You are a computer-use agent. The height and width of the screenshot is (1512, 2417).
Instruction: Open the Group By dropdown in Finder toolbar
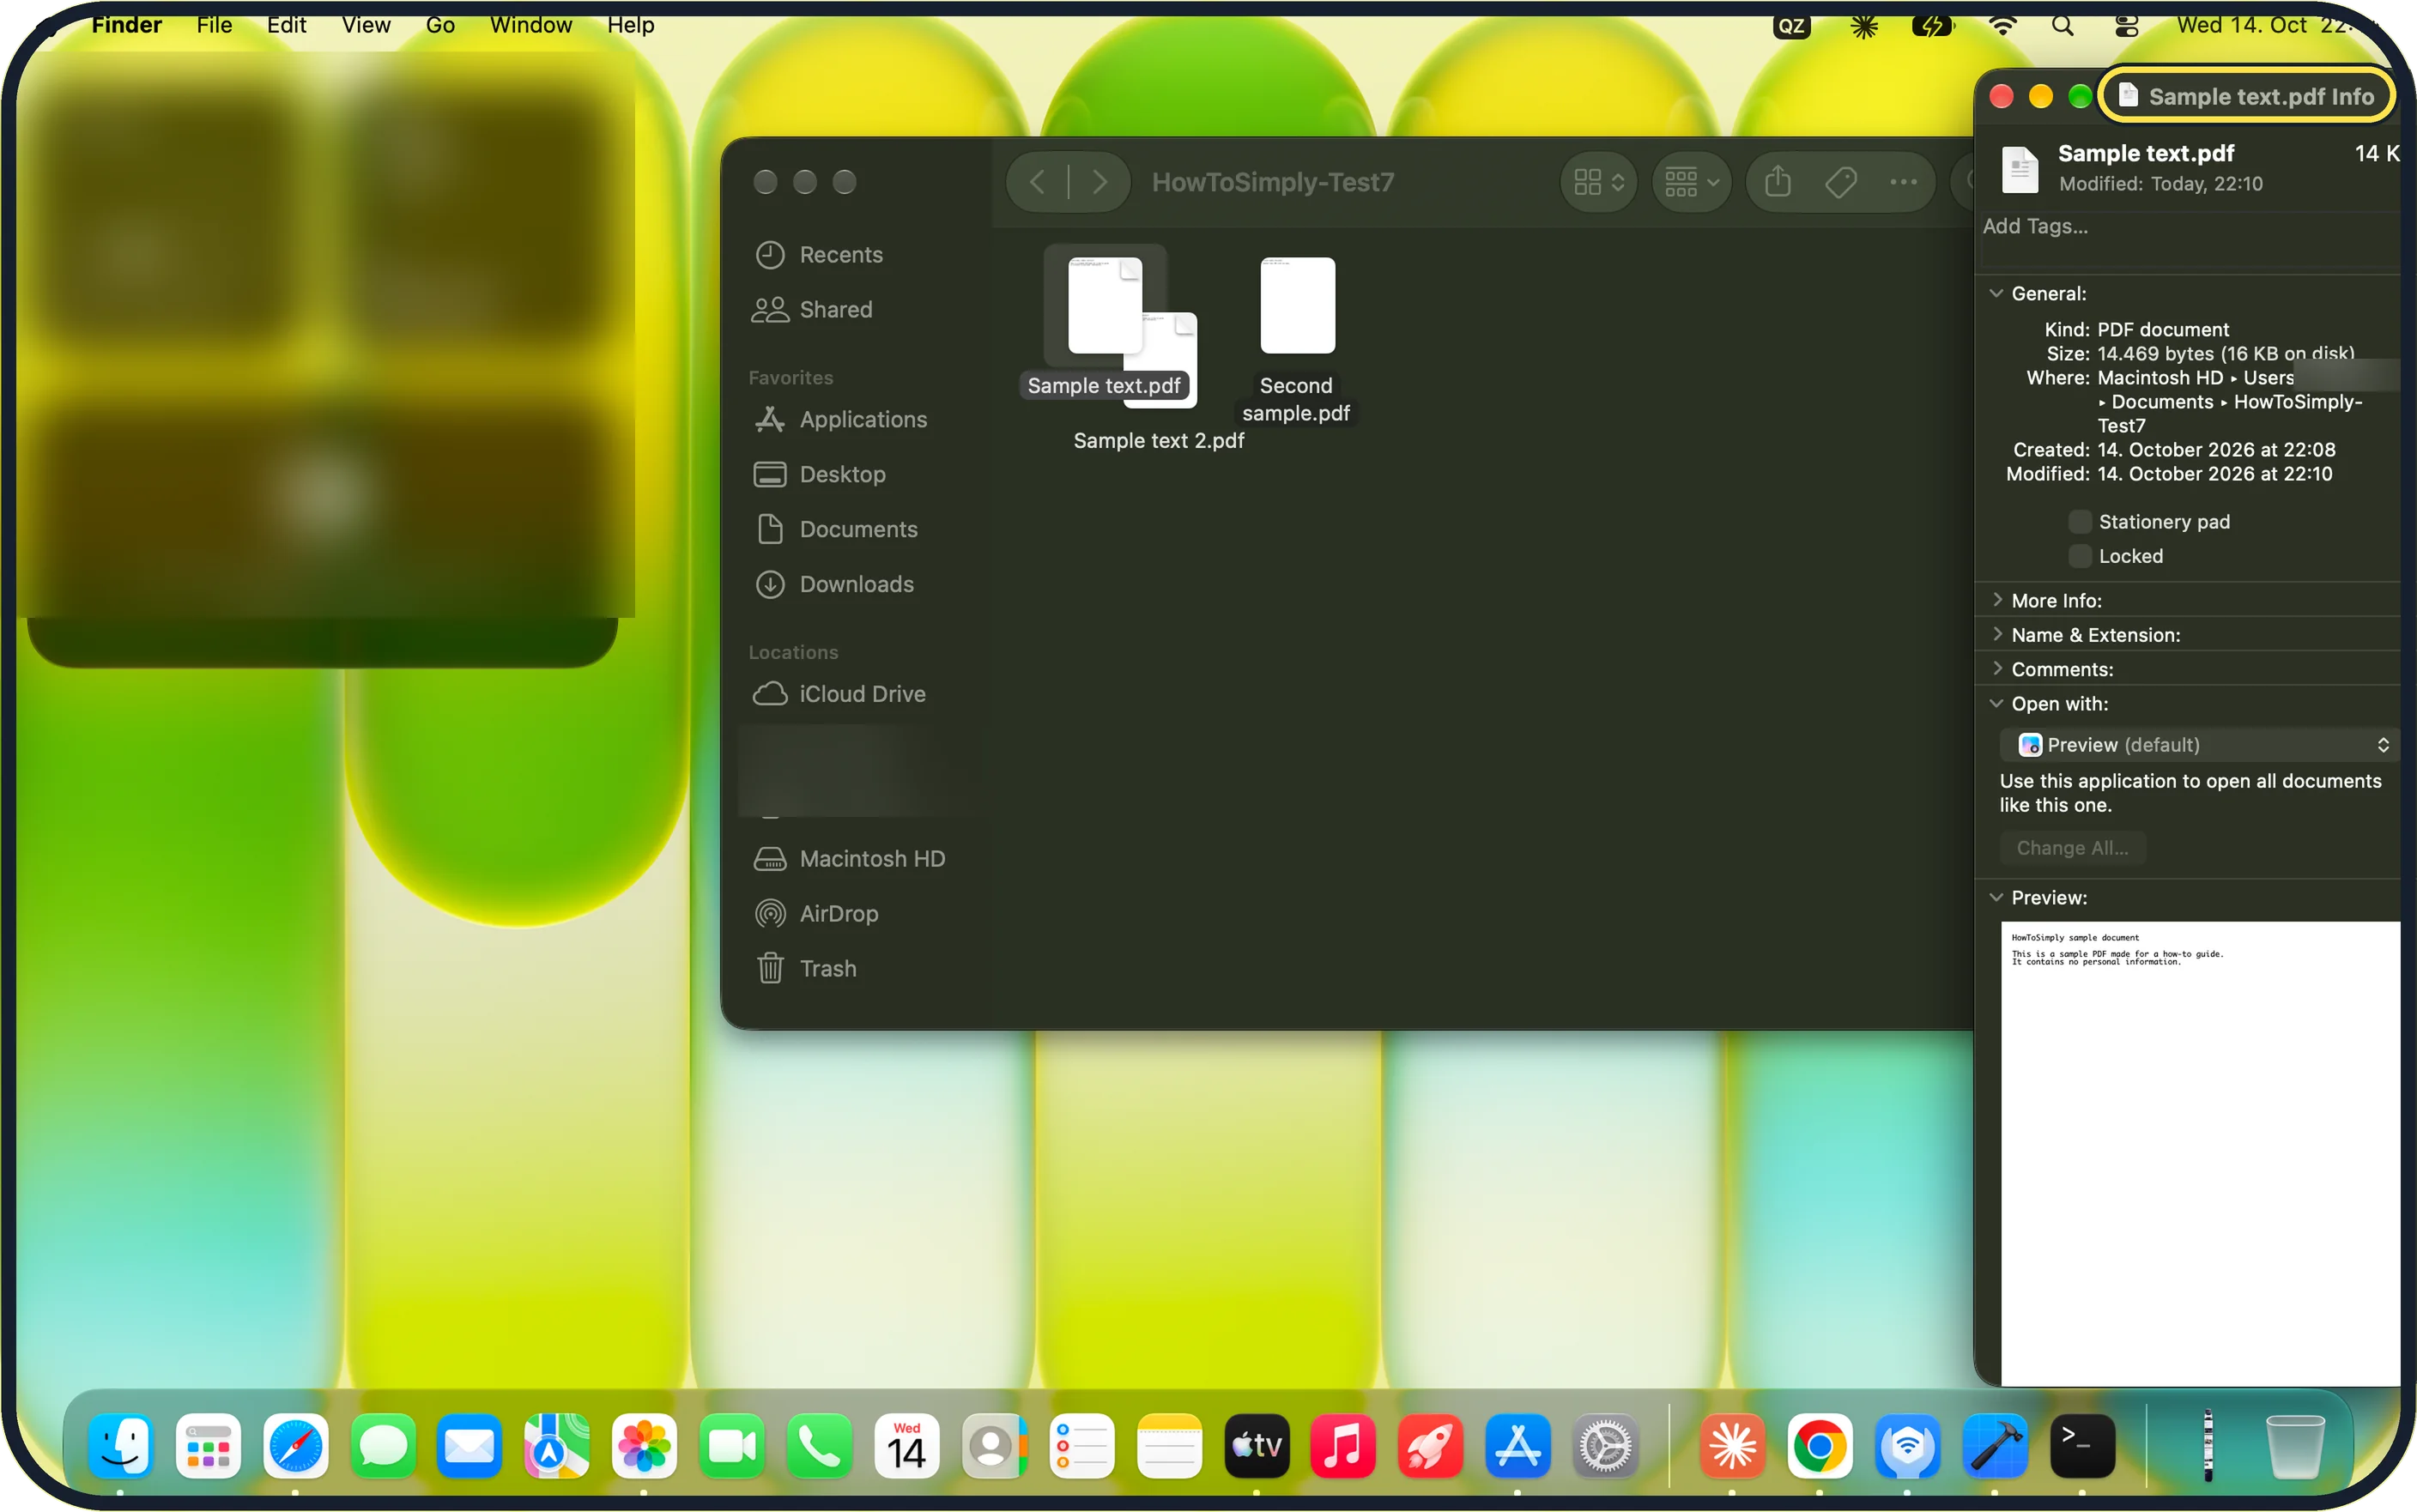pos(1691,182)
